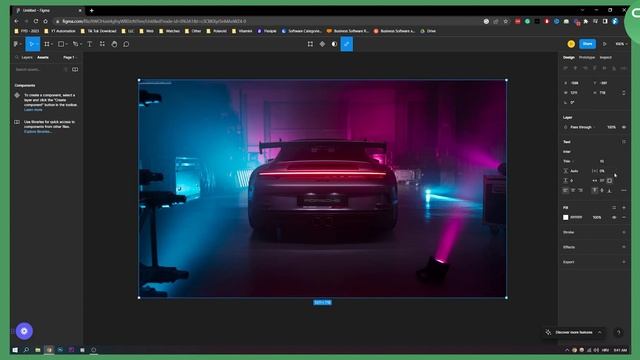
Task: Open the Pass through blend mode dropdown
Action: [x=582, y=127]
